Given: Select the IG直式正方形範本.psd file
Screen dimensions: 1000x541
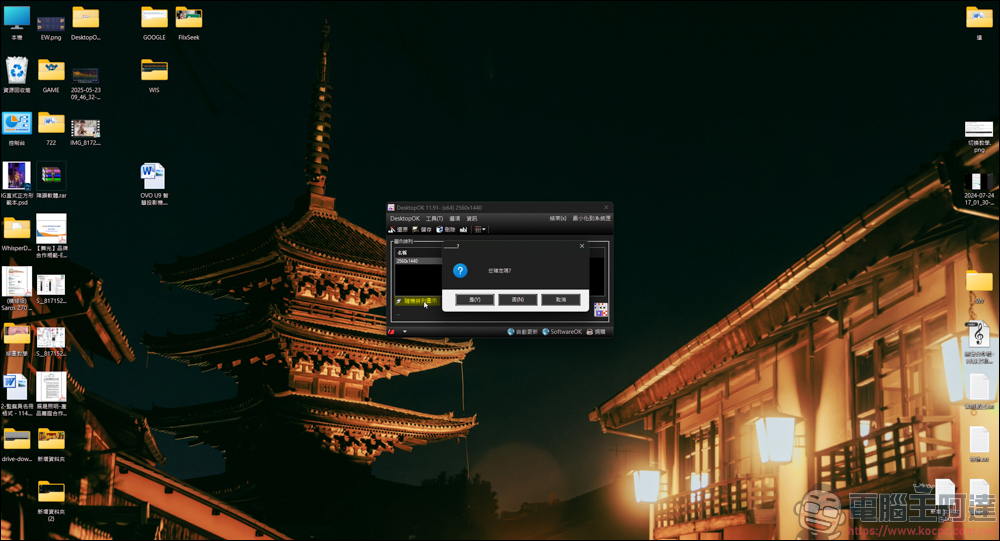Looking at the screenshot, I should [17, 183].
